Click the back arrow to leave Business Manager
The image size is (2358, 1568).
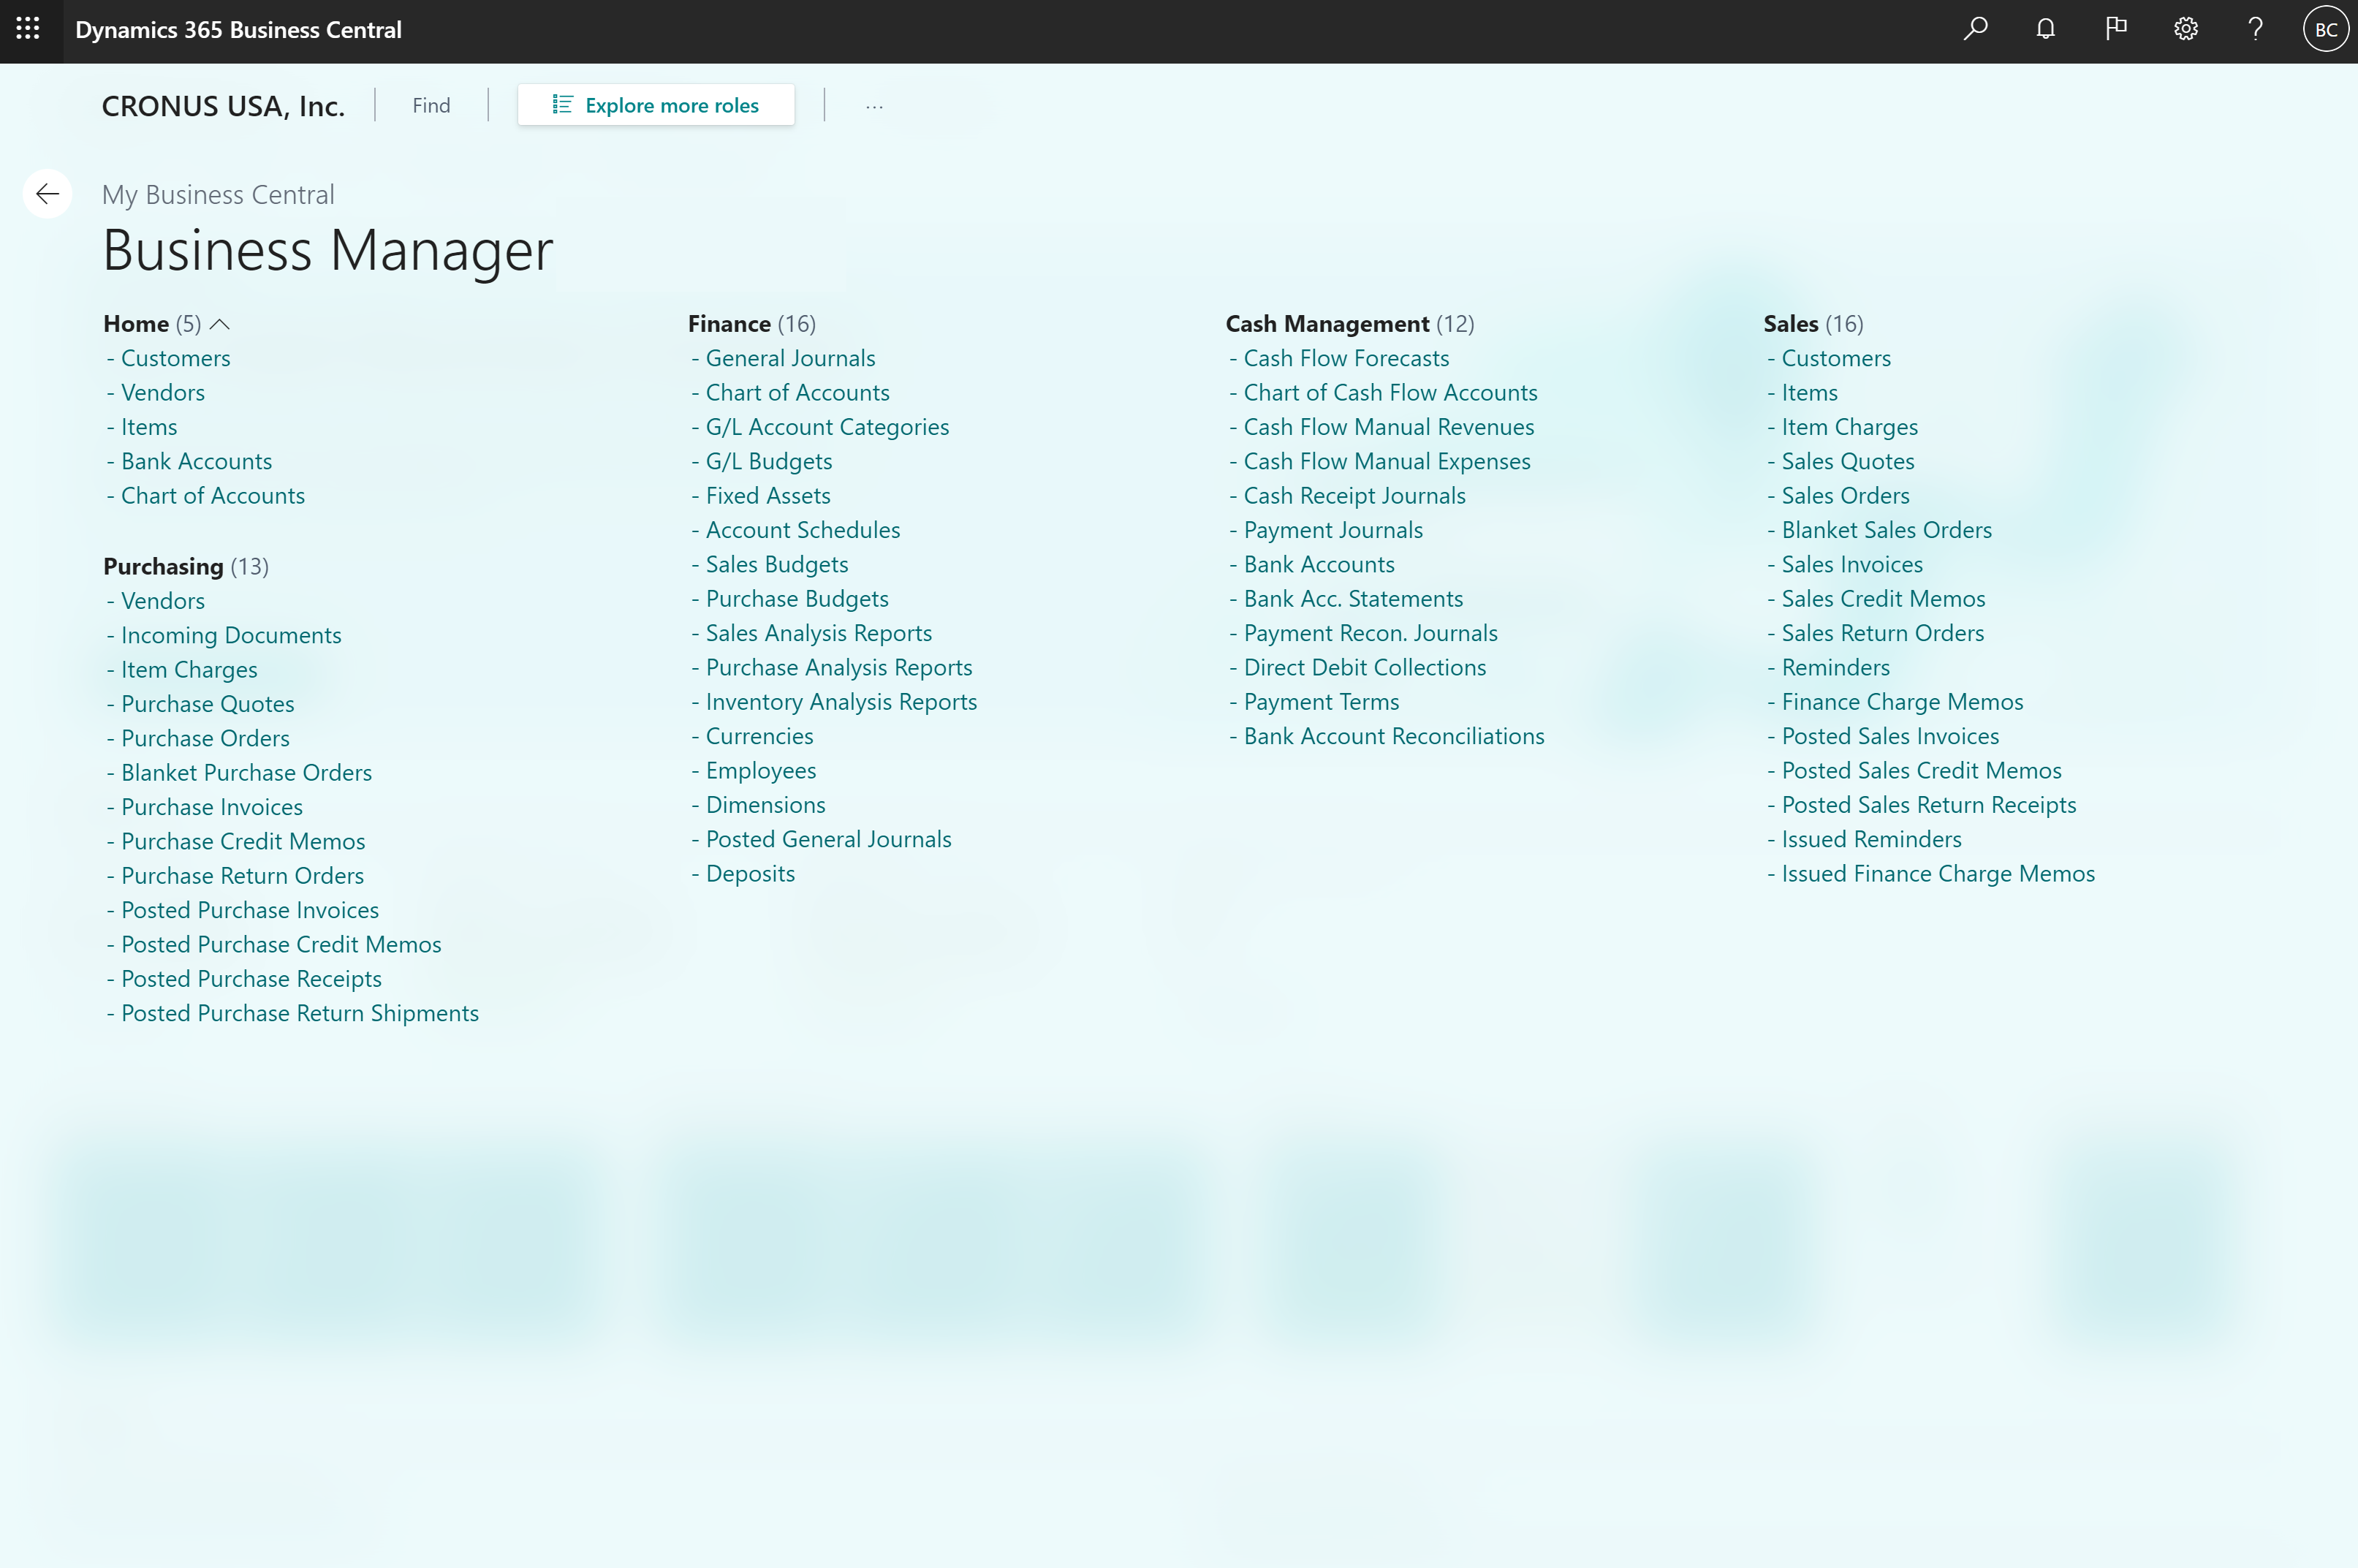click(47, 193)
